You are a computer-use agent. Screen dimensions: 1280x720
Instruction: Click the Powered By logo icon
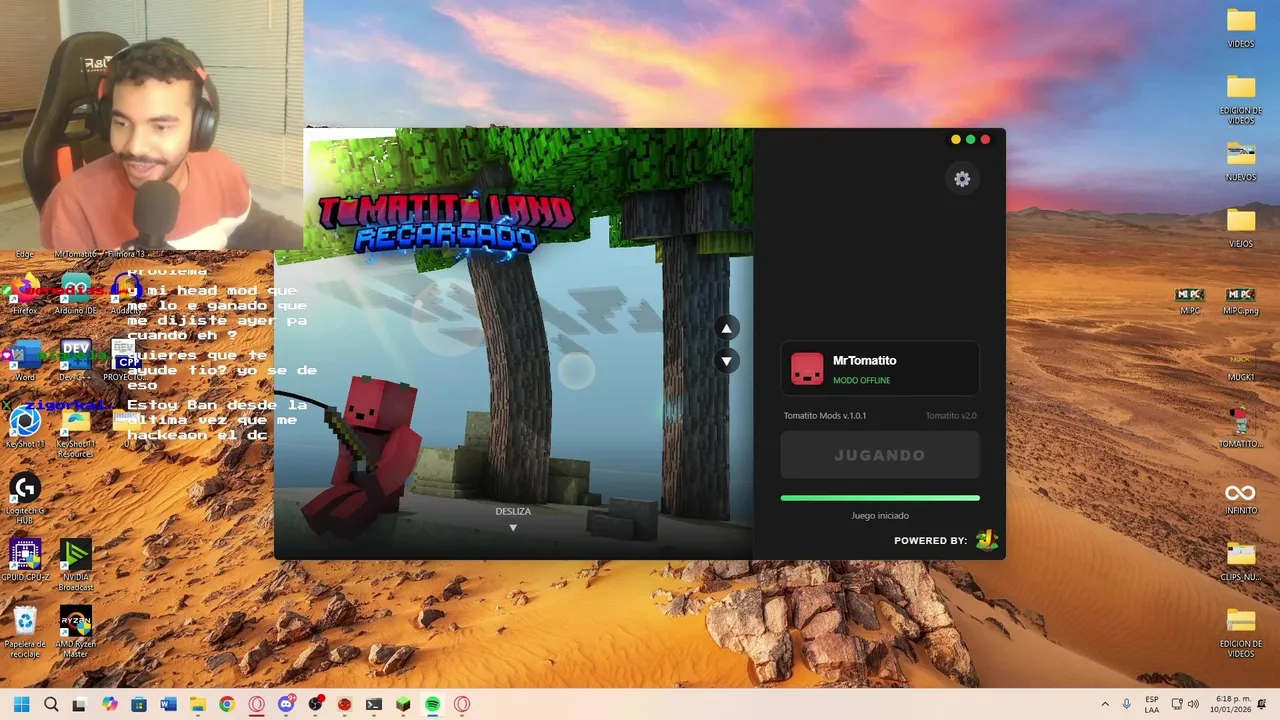pos(987,540)
